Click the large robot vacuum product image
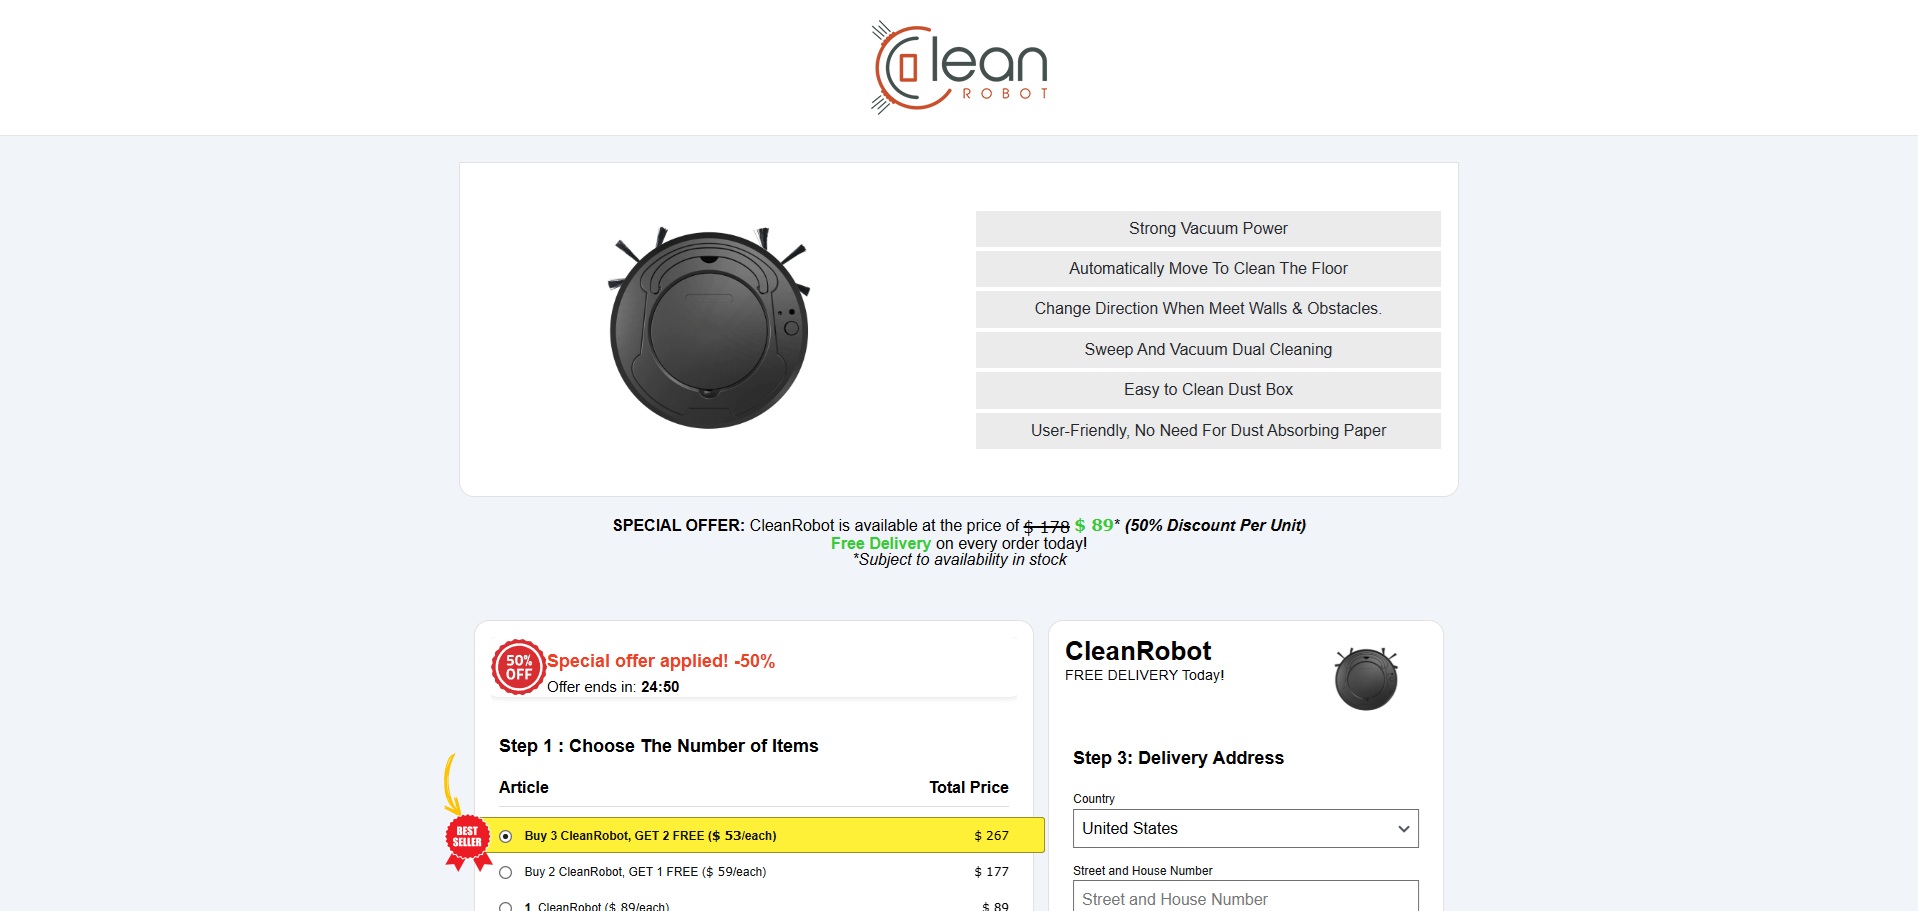Screen dimensions: 1918x911 click(x=709, y=328)
